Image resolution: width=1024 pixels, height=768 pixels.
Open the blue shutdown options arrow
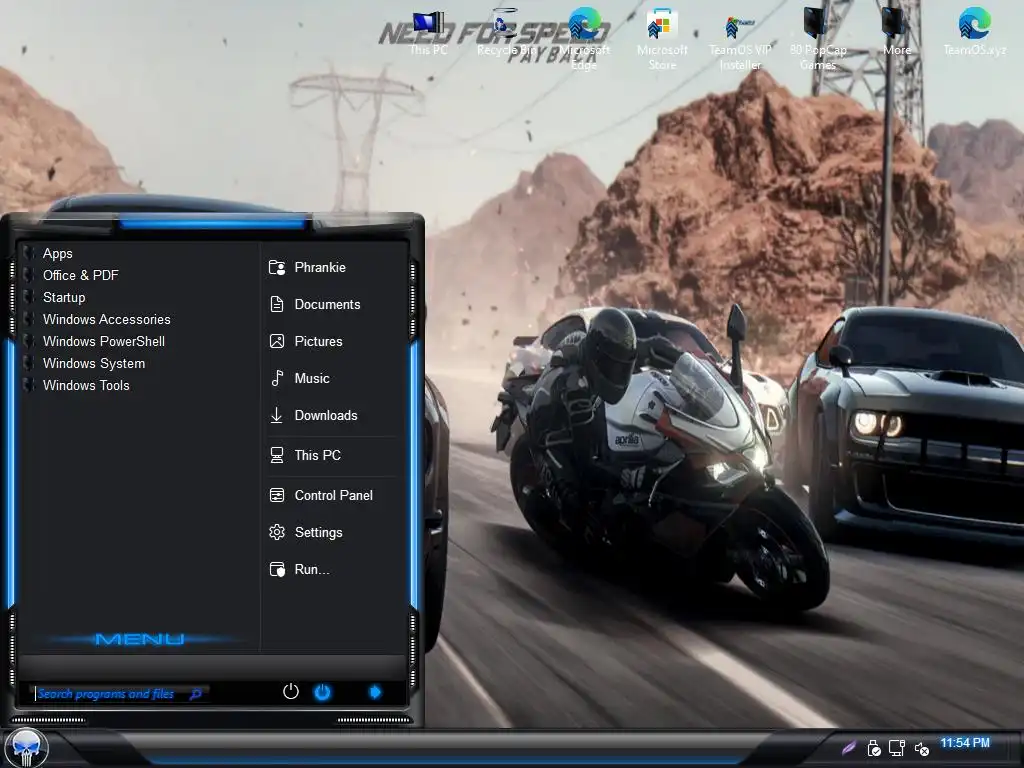point(375,692)
